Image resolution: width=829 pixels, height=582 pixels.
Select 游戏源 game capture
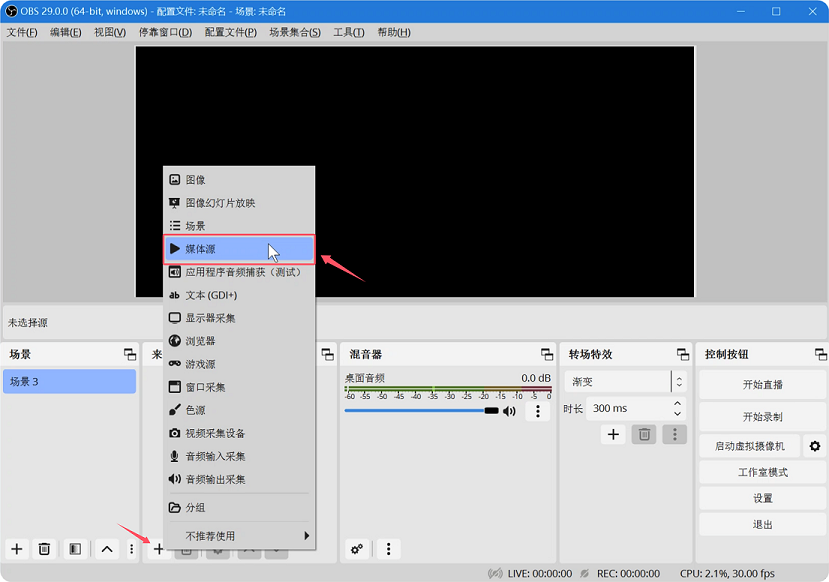[239, 364]
